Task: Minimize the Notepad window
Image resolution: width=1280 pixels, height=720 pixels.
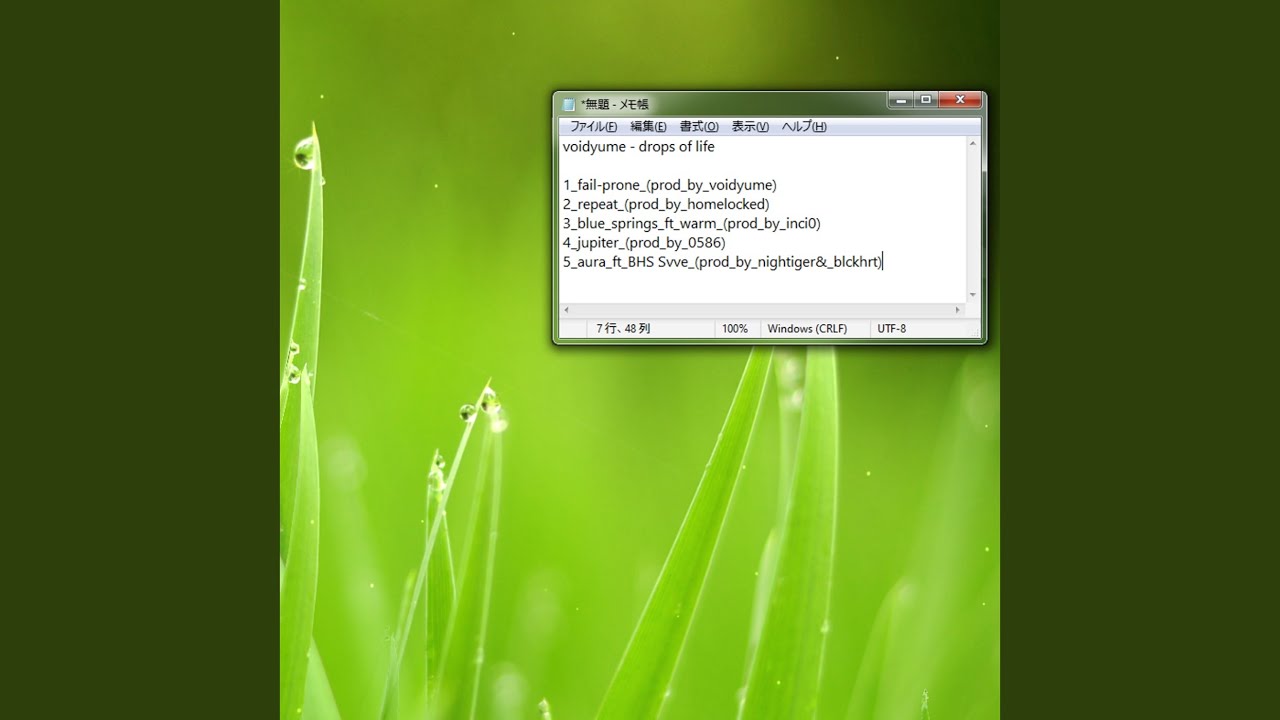Action: 899,100
